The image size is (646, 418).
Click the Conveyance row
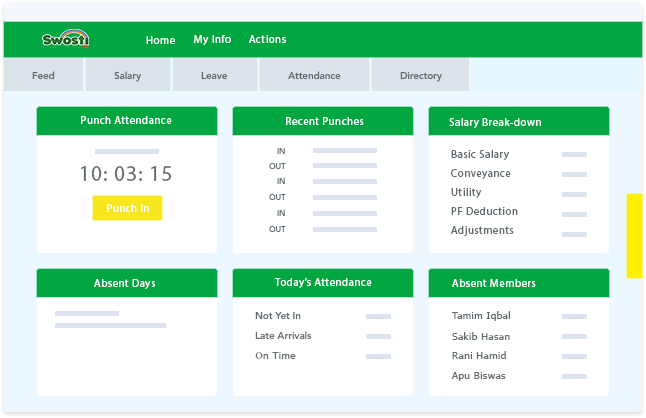[519, 173]
